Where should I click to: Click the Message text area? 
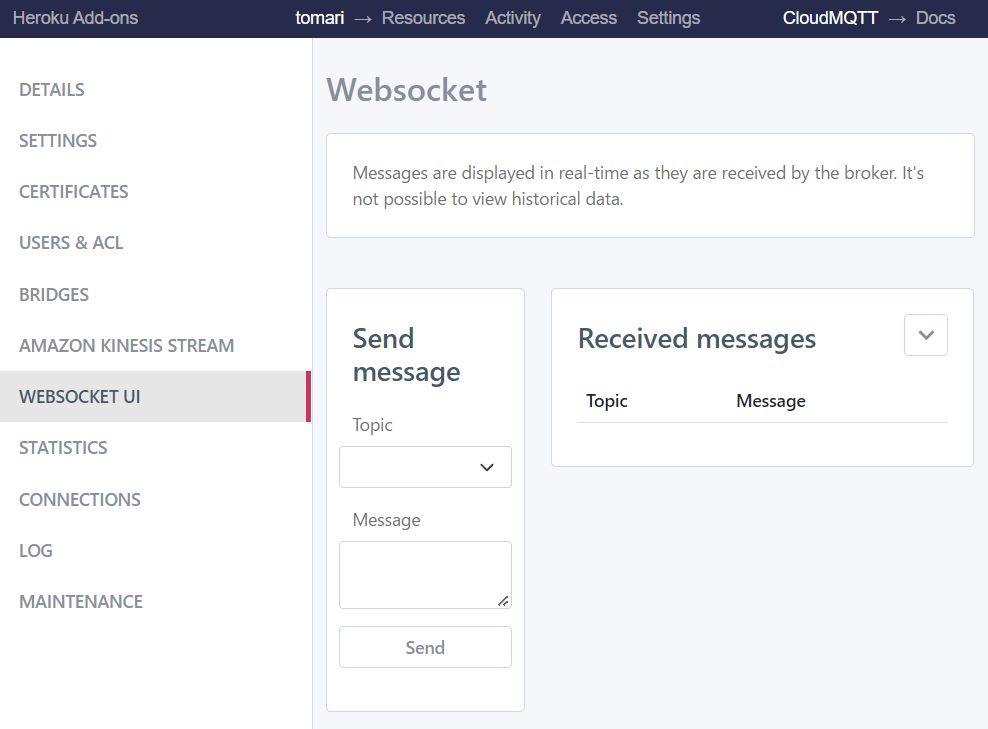click(425, 575)
